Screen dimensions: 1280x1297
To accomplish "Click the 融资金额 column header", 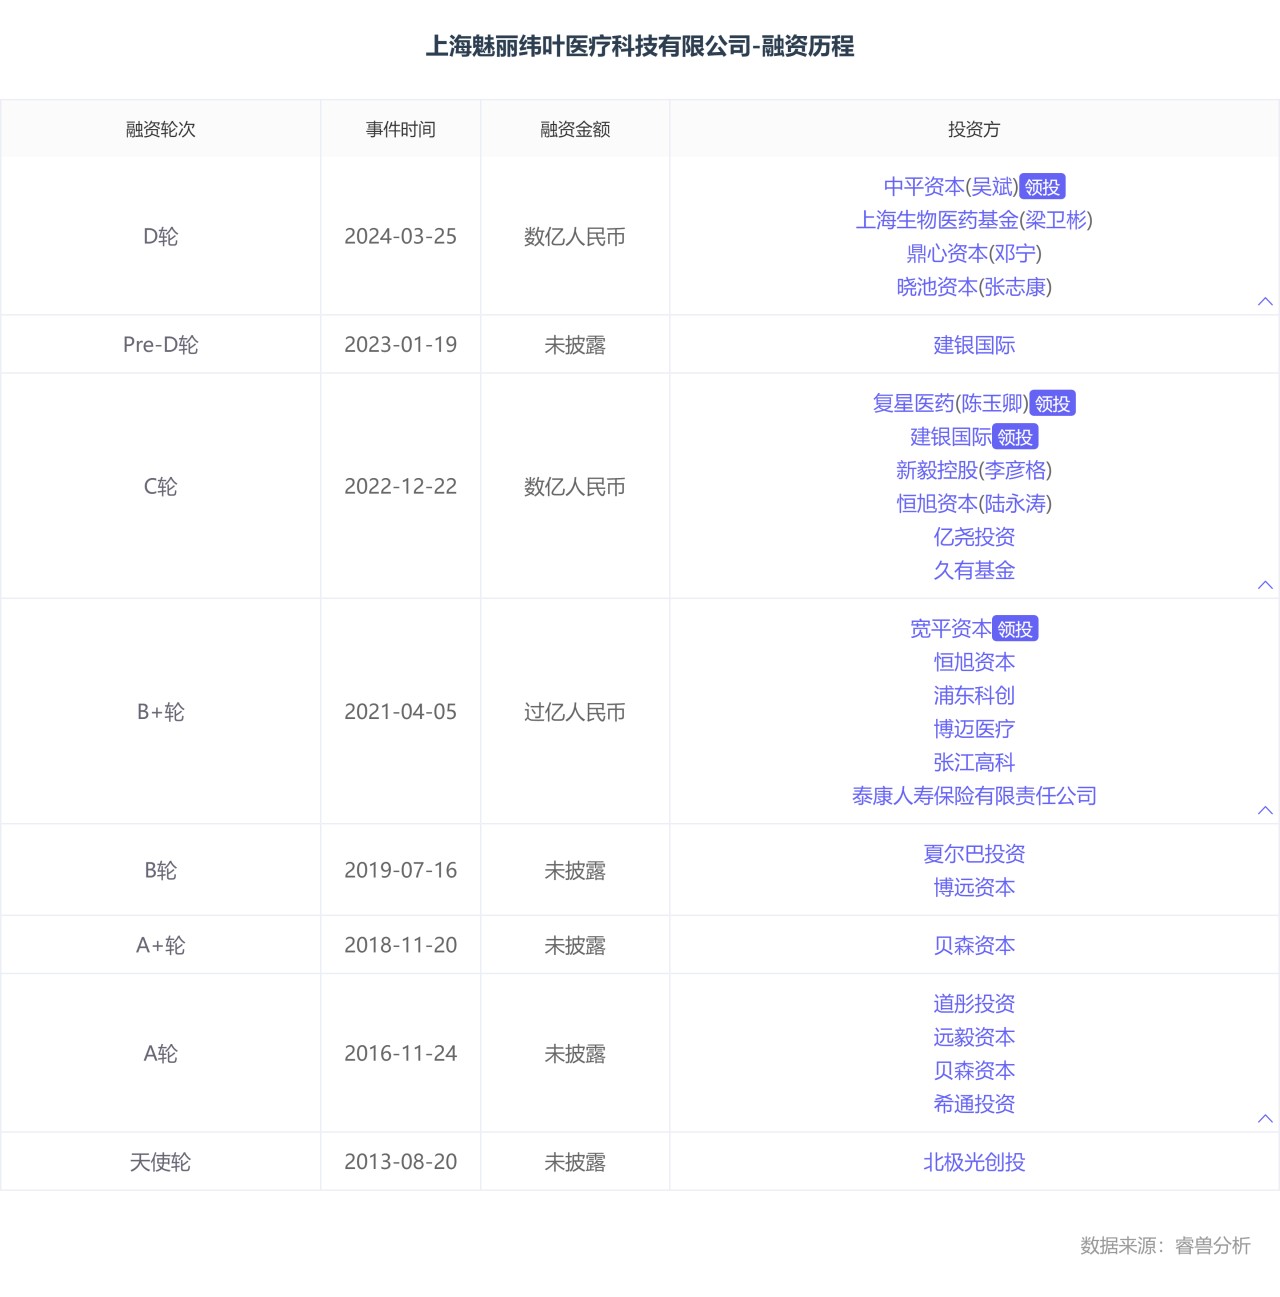I will click(x=575, y=129).
